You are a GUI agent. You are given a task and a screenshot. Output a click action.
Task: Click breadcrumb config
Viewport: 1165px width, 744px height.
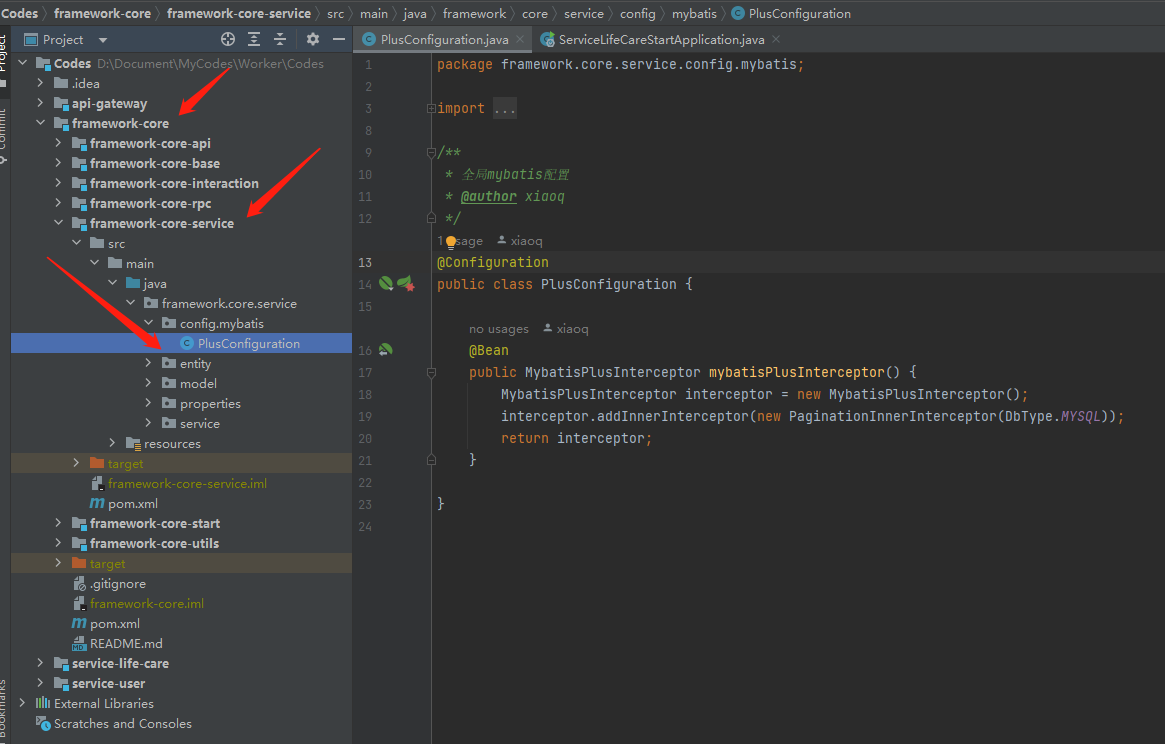tap(637, 13)
